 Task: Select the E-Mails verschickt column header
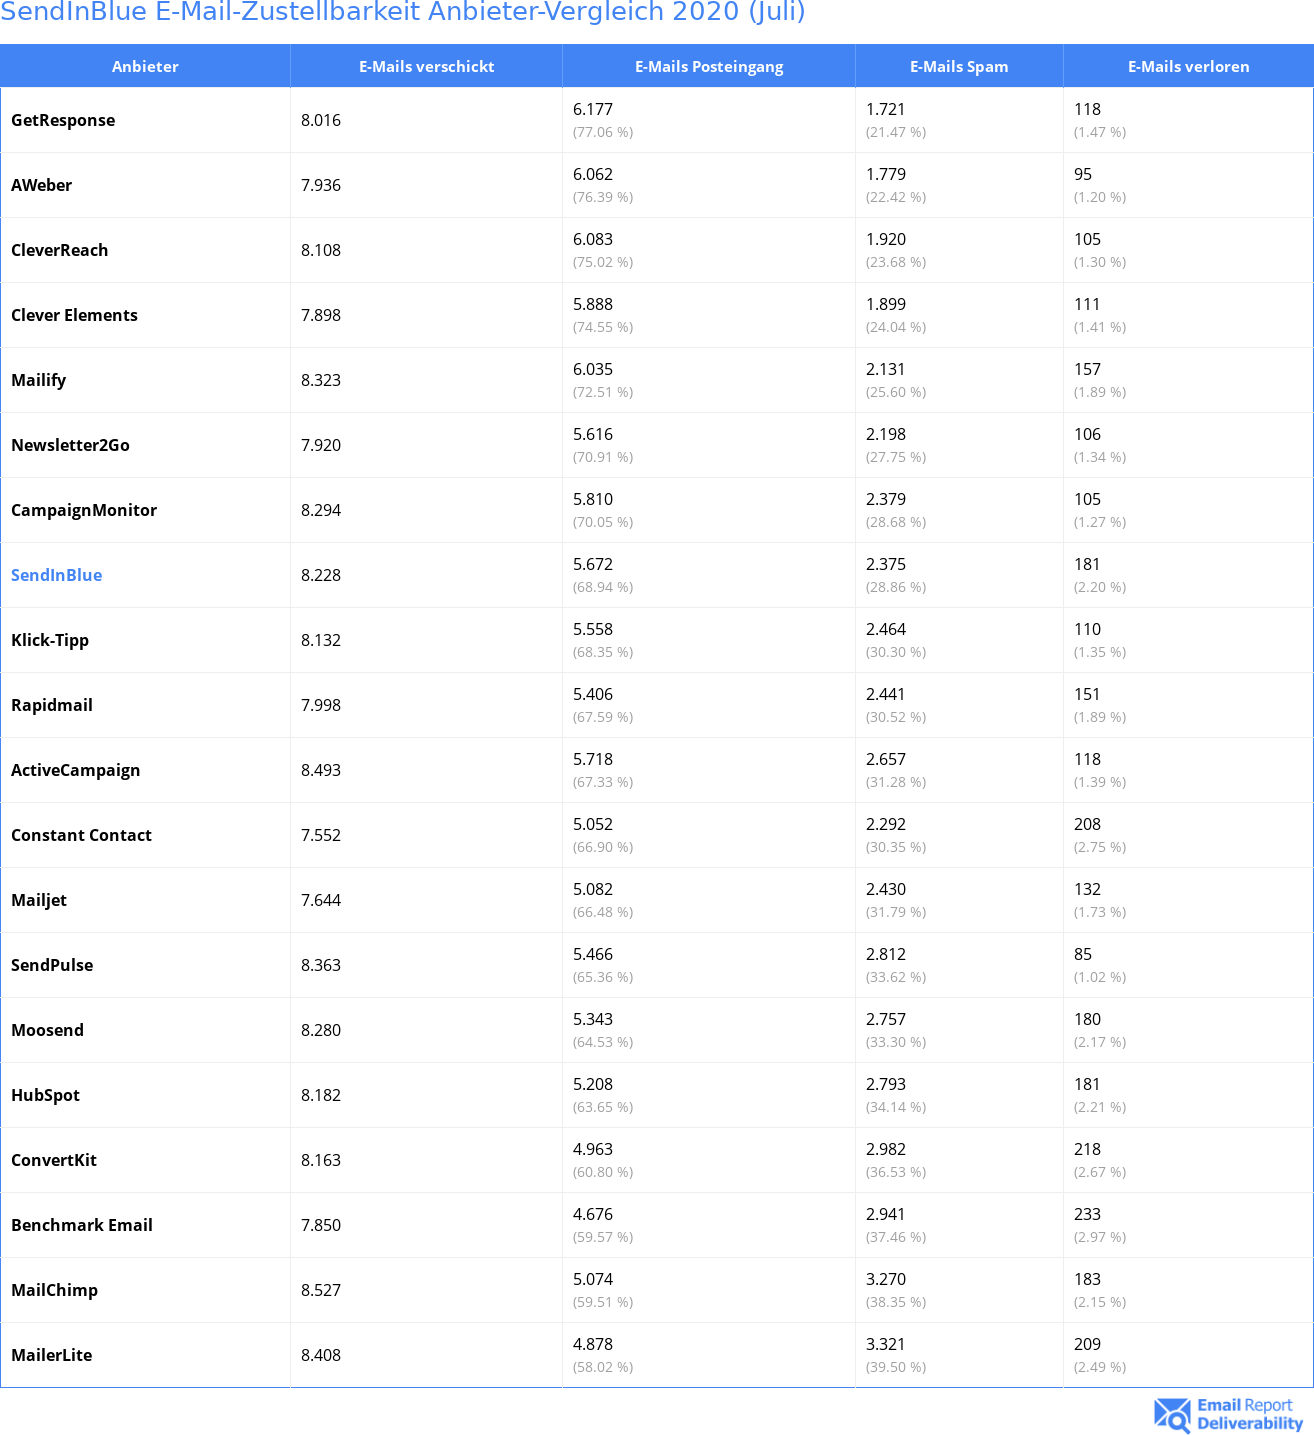[427, 66]
